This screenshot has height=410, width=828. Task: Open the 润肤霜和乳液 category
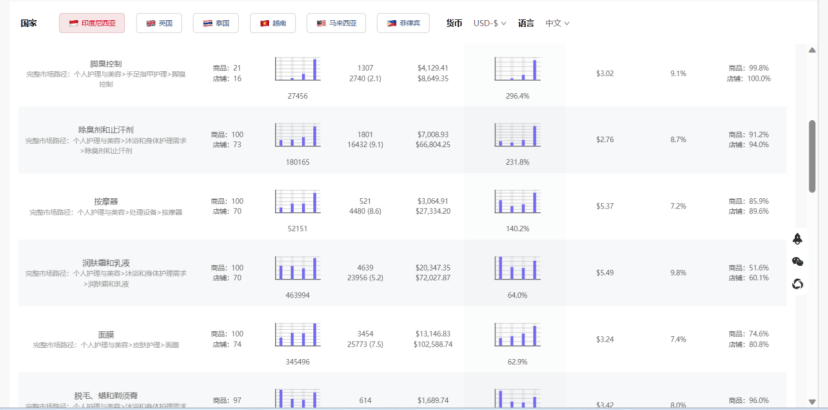pyautogui.click(x=106, y=262)
